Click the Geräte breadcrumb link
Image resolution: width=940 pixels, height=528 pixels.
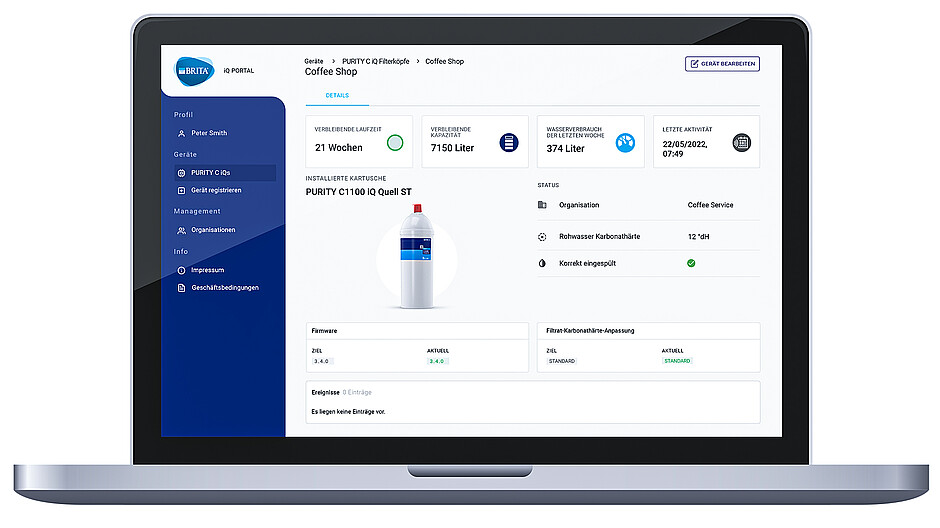[x=314, y=61]
